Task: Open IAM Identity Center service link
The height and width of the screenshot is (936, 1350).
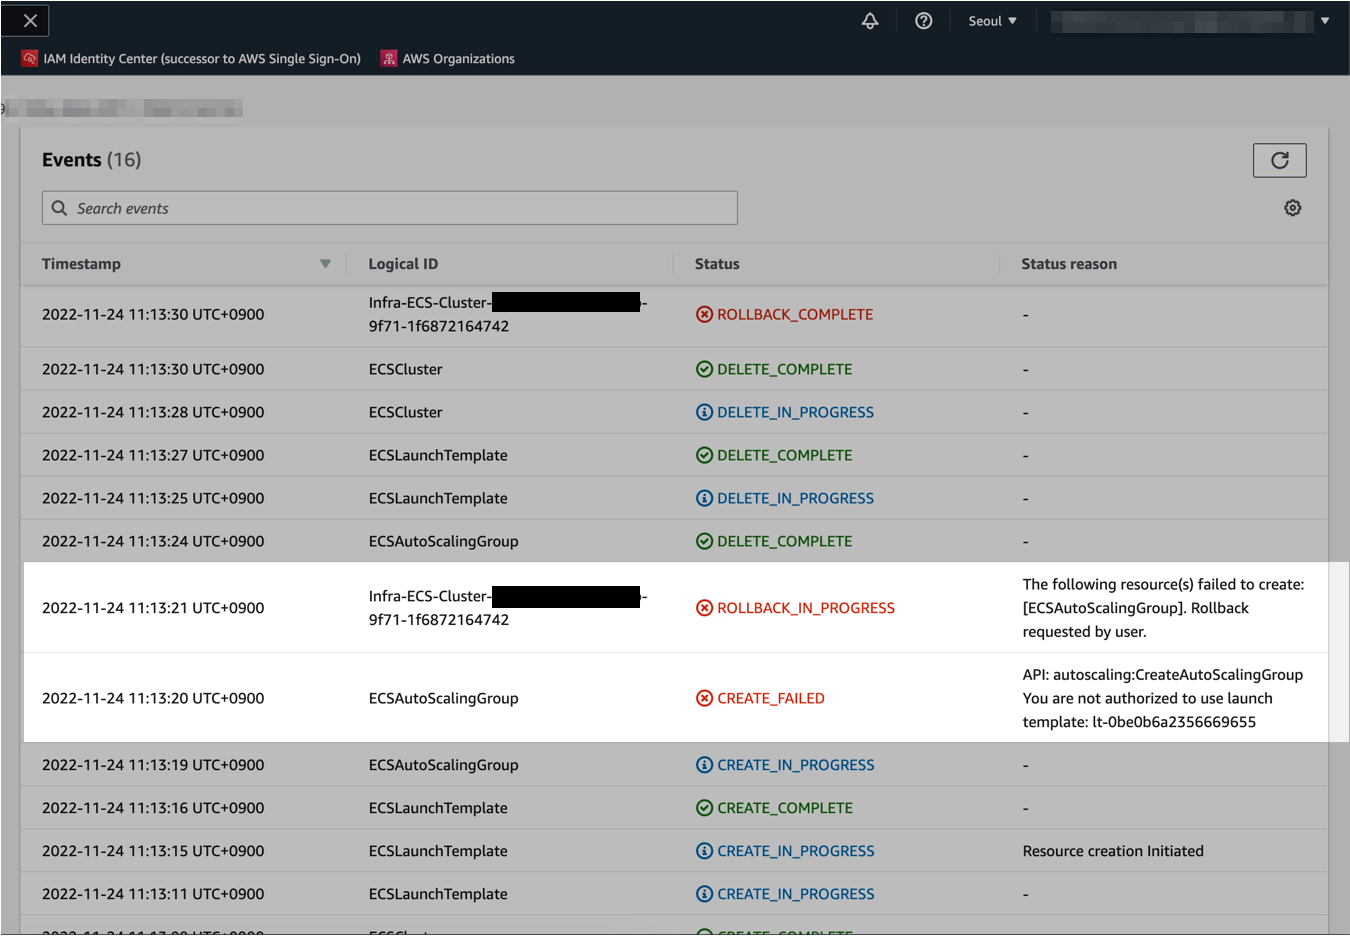Action: pyautogui.click(x=201, y=59)
